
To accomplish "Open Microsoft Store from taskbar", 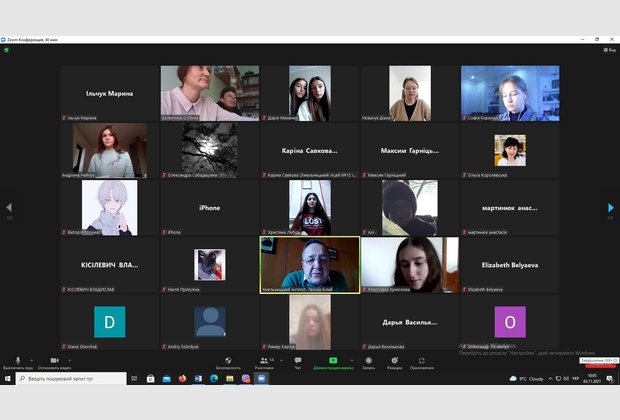I will pos(150,378).
